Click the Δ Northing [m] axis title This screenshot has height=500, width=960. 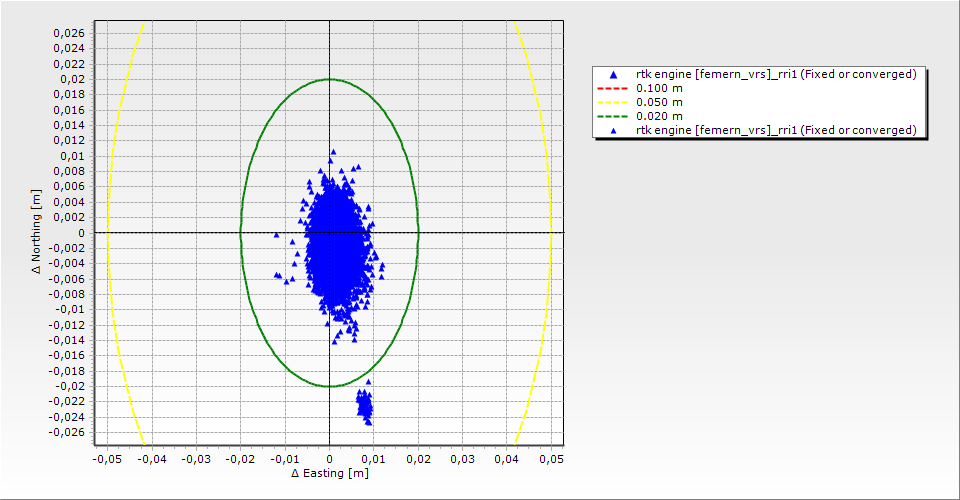click(x=37, y=232)
